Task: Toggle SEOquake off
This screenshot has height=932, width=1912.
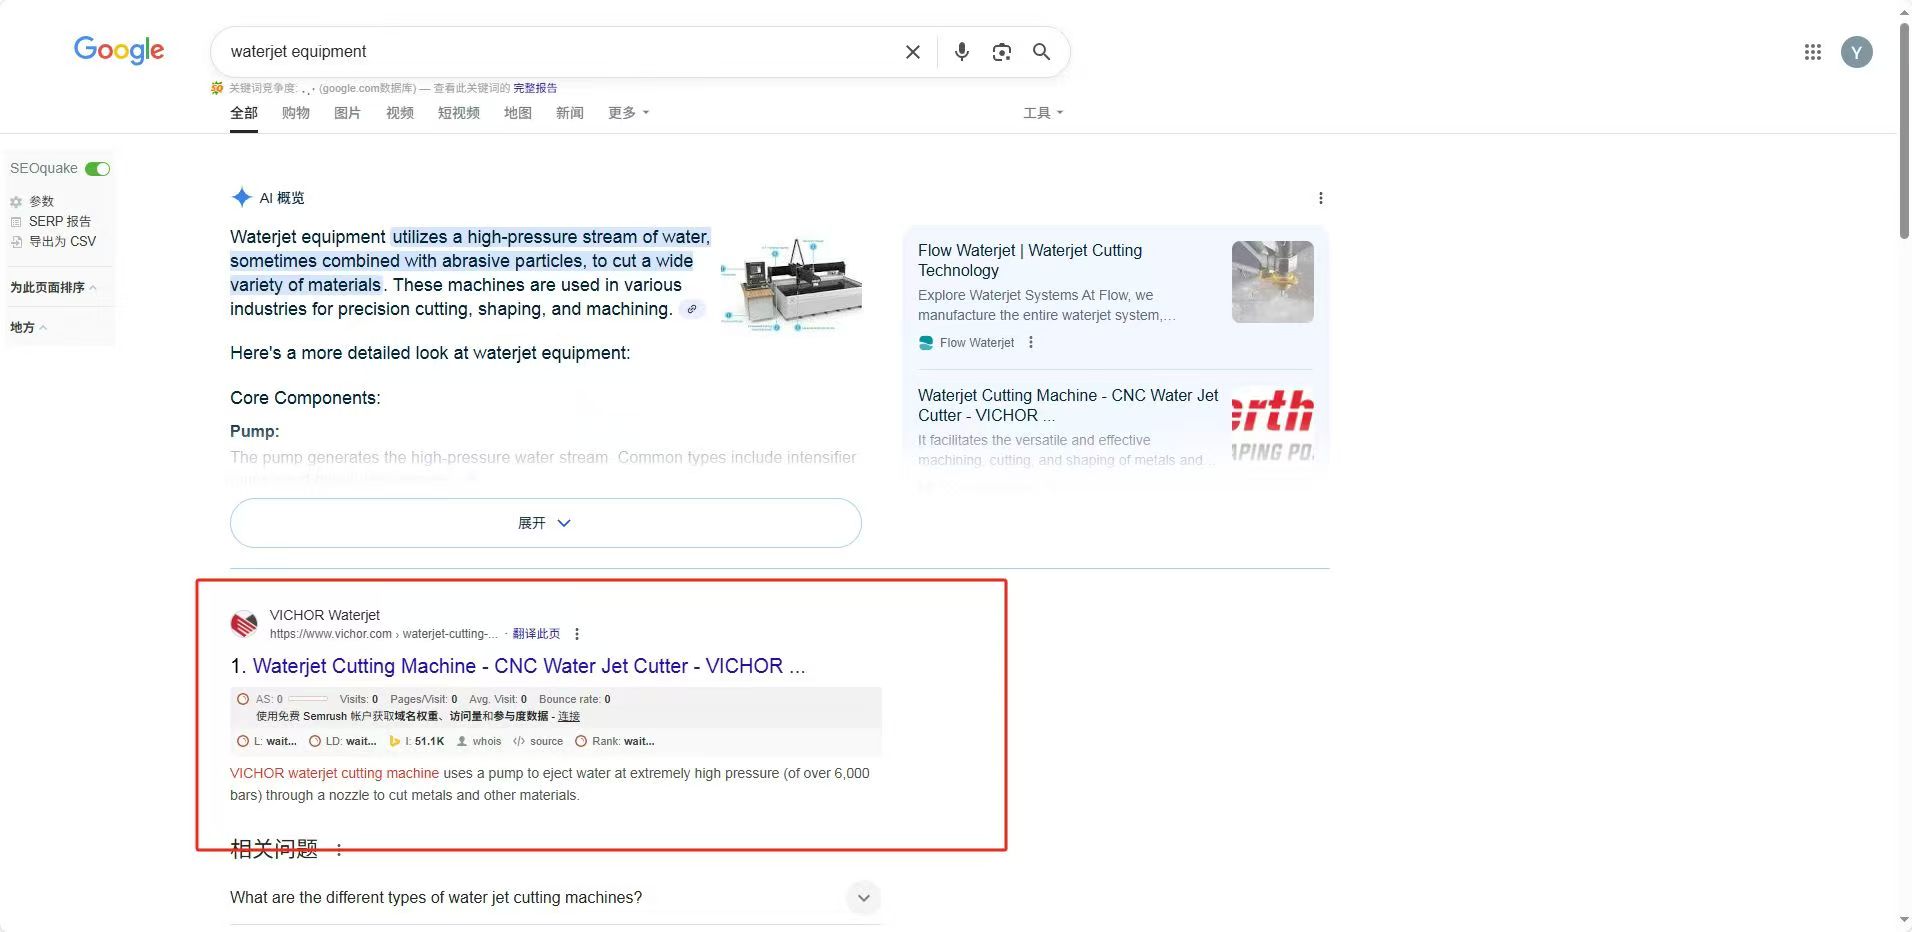Action: 97,169
